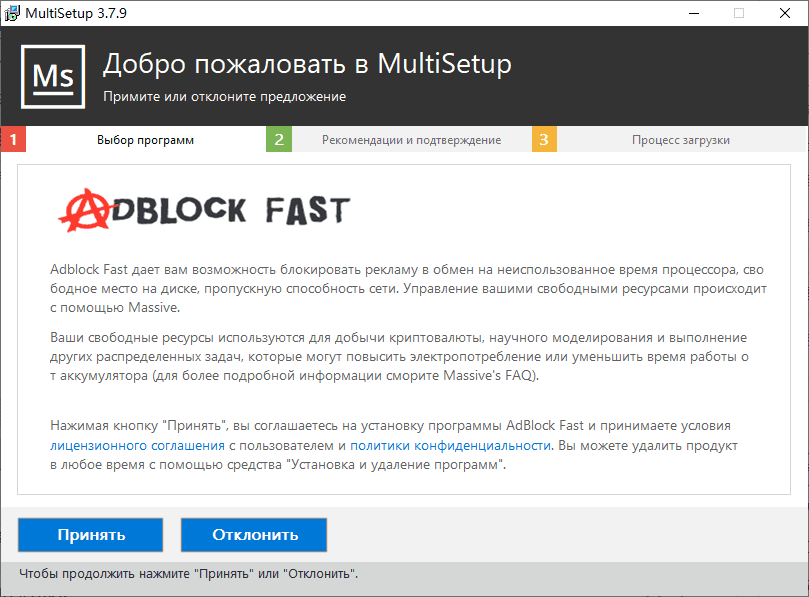Close the MultiSetup installer window
This screenshot has width=809, height=597.
point(785,13)
